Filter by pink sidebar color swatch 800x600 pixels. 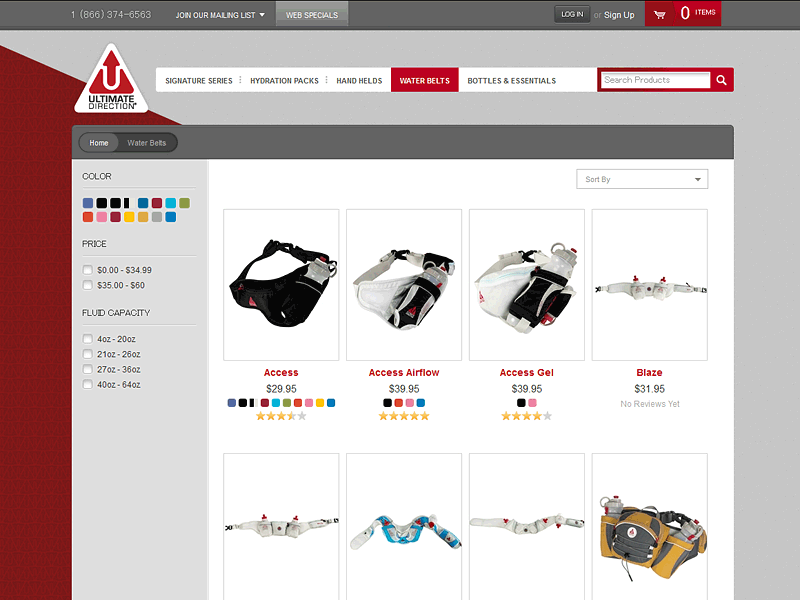102,217
